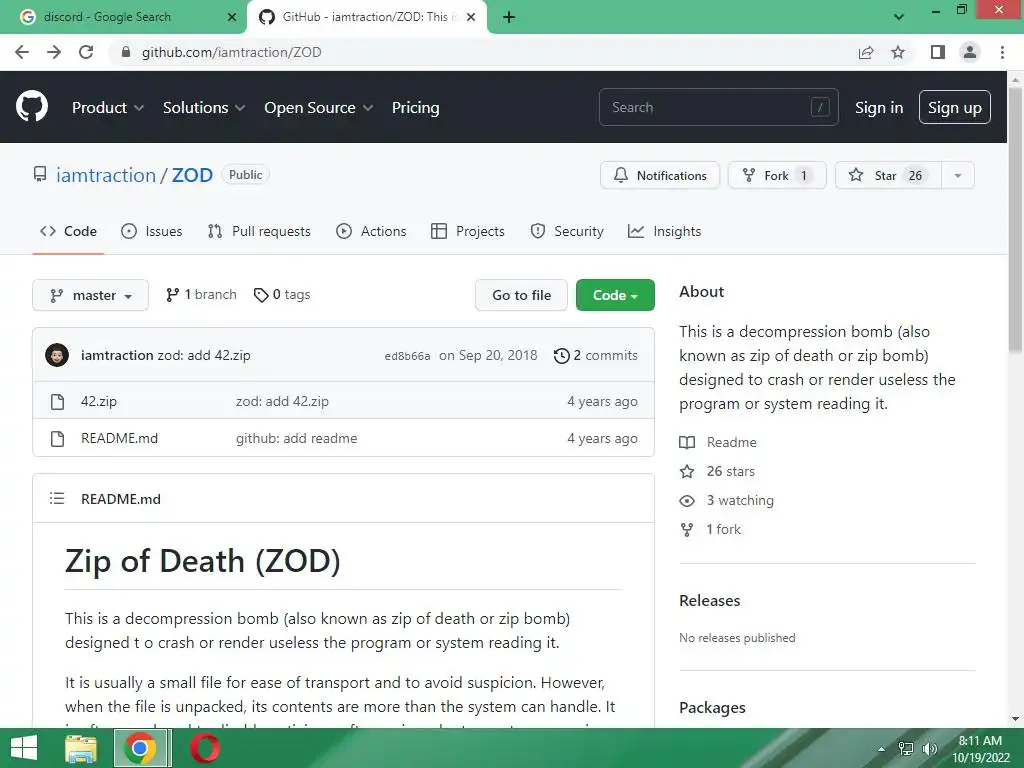1024x768 pixels.
Task: View the site lock icon info
Action: (x=126, y=52)
